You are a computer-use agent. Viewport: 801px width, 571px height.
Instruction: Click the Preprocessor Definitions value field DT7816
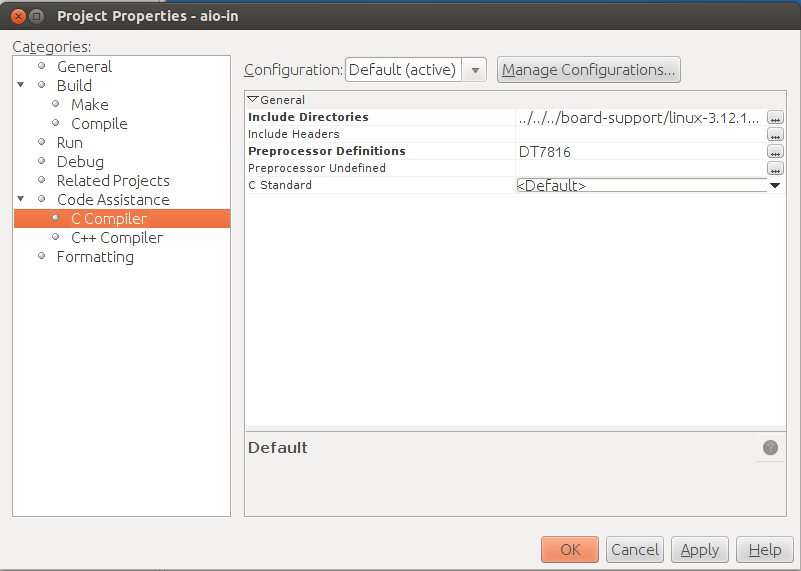coord(640,152)
